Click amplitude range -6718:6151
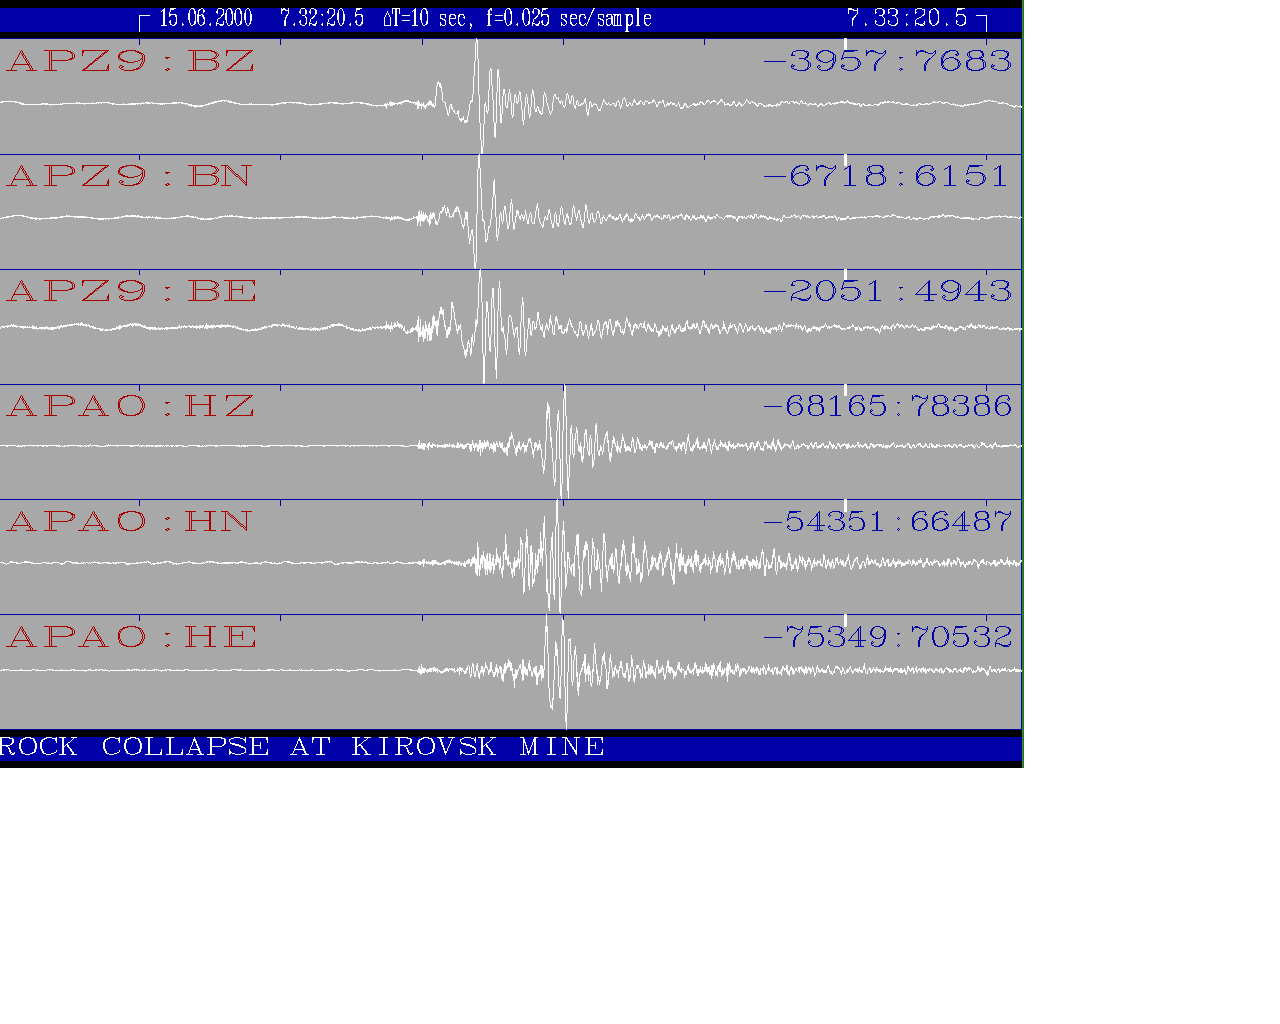The height and width of the screenshot is (1024, 1280). pyautogui.click(x=886, y=176)
